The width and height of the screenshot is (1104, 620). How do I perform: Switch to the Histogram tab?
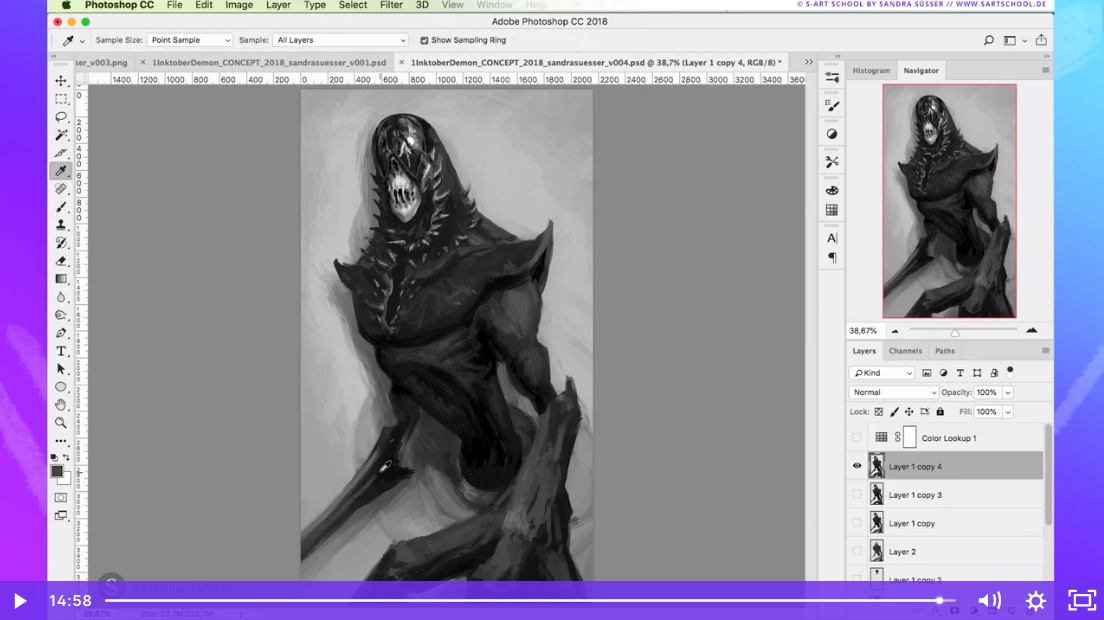(x=871, y=70)
